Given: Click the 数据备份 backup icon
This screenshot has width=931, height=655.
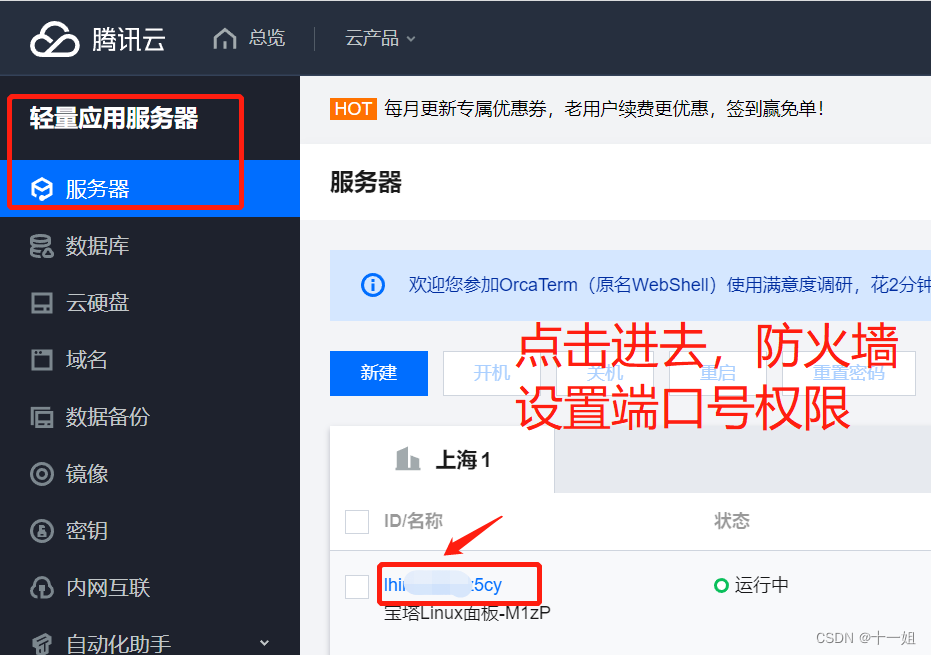Looking at the screenshot, I should pos(42,417).
